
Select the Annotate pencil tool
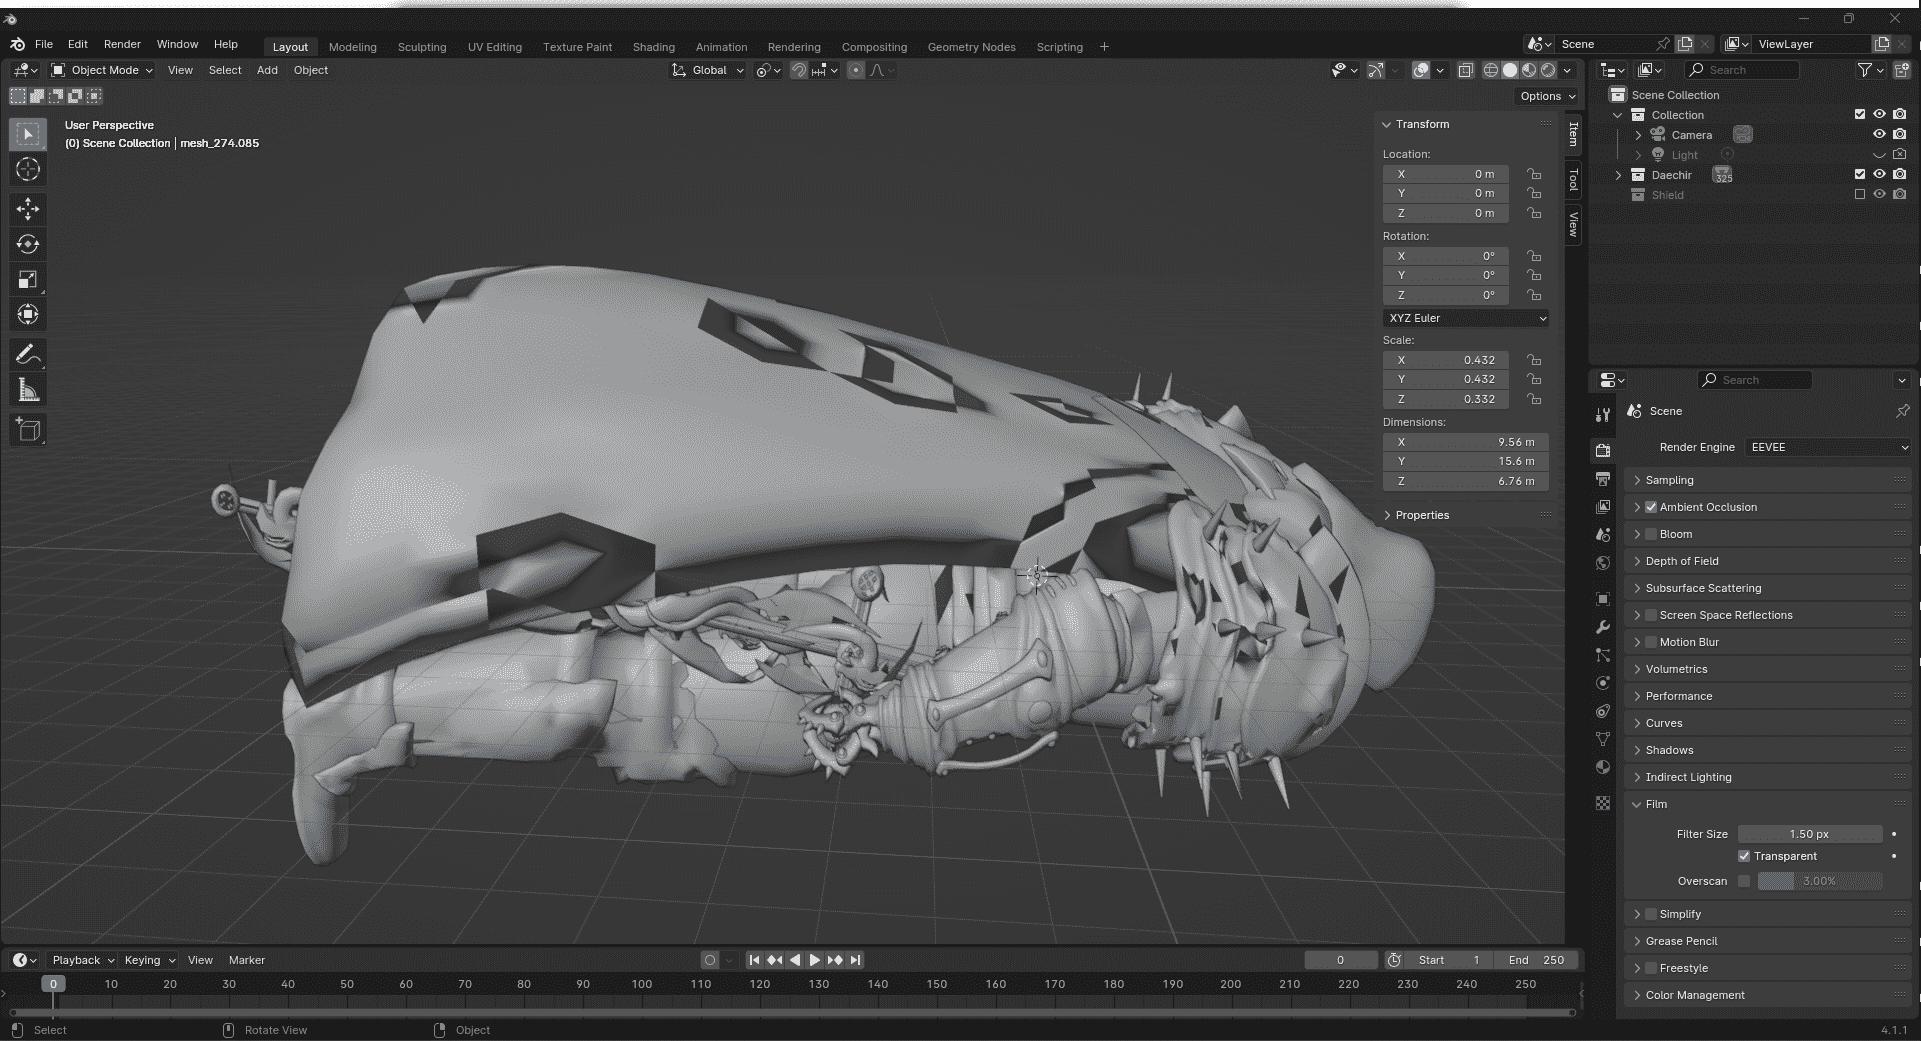[x=28, y=354]
